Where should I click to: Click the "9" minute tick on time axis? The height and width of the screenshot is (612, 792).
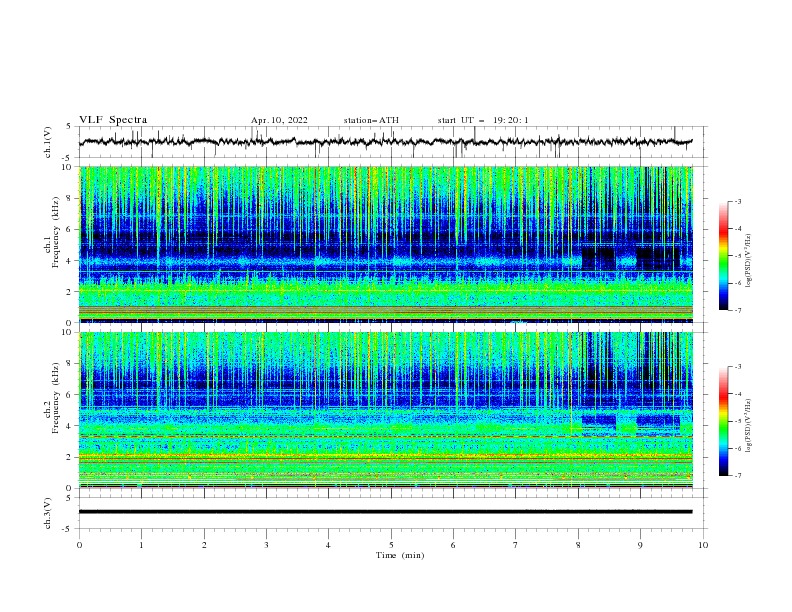(x=640, y=545)
